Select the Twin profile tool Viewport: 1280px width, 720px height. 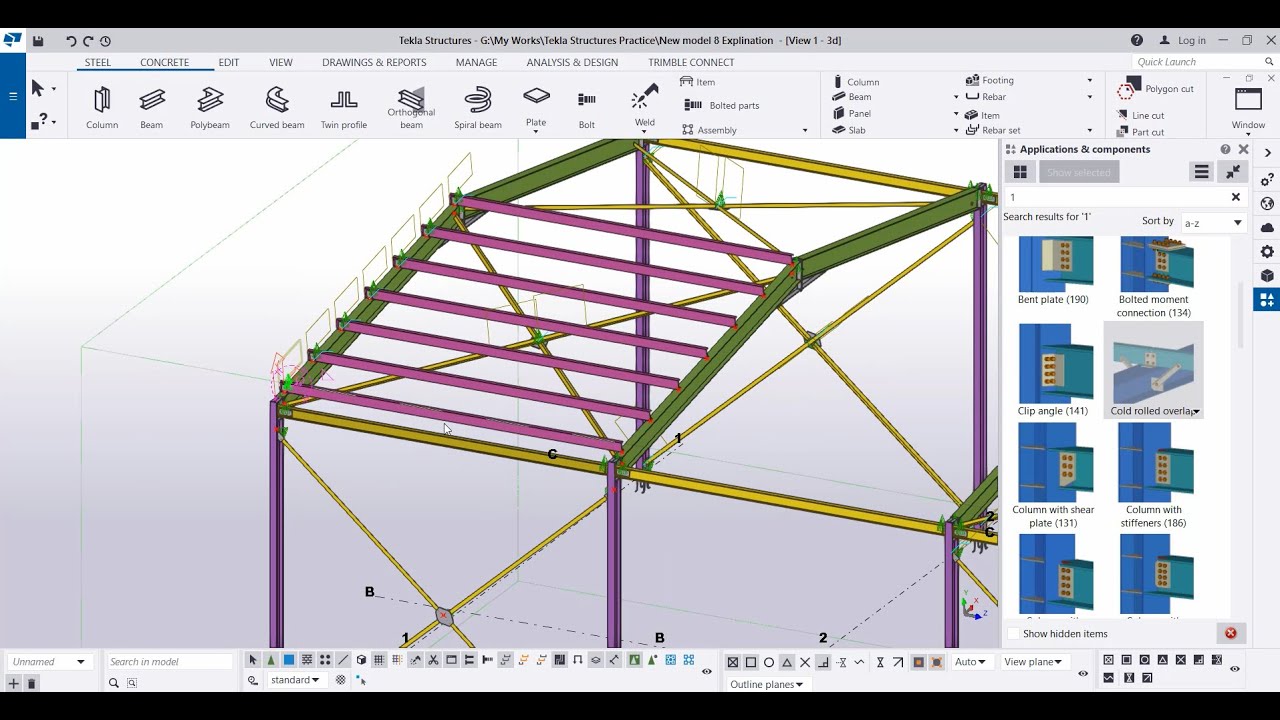click(x=344, y=107)
